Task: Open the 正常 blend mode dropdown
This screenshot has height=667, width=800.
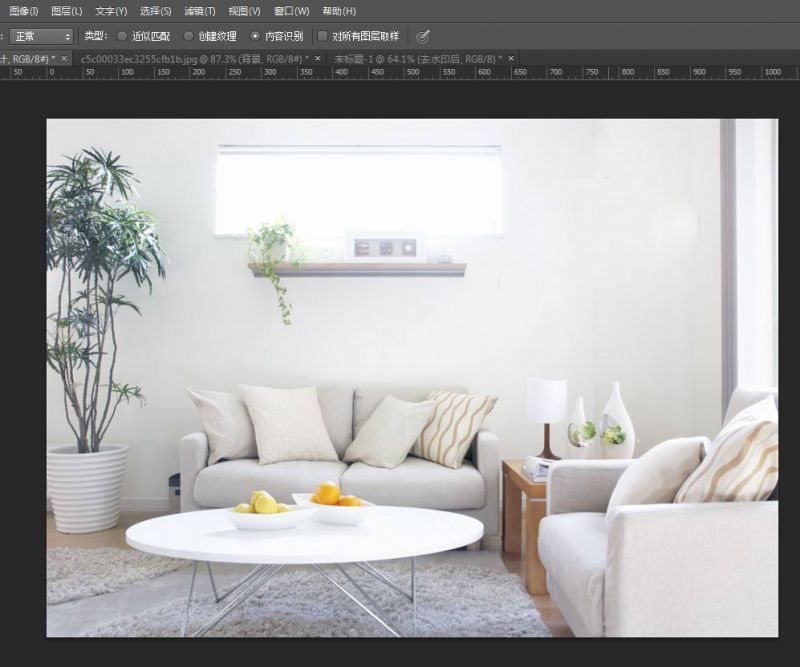Action: [35, 36]
